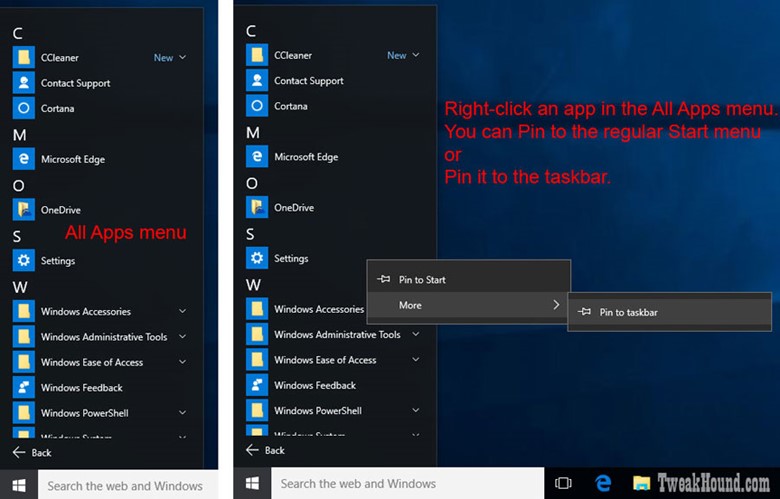This screenshot has height=499, width=780.
Task: Click Settings gear icon in right menu
Action: tap(257, 258)
